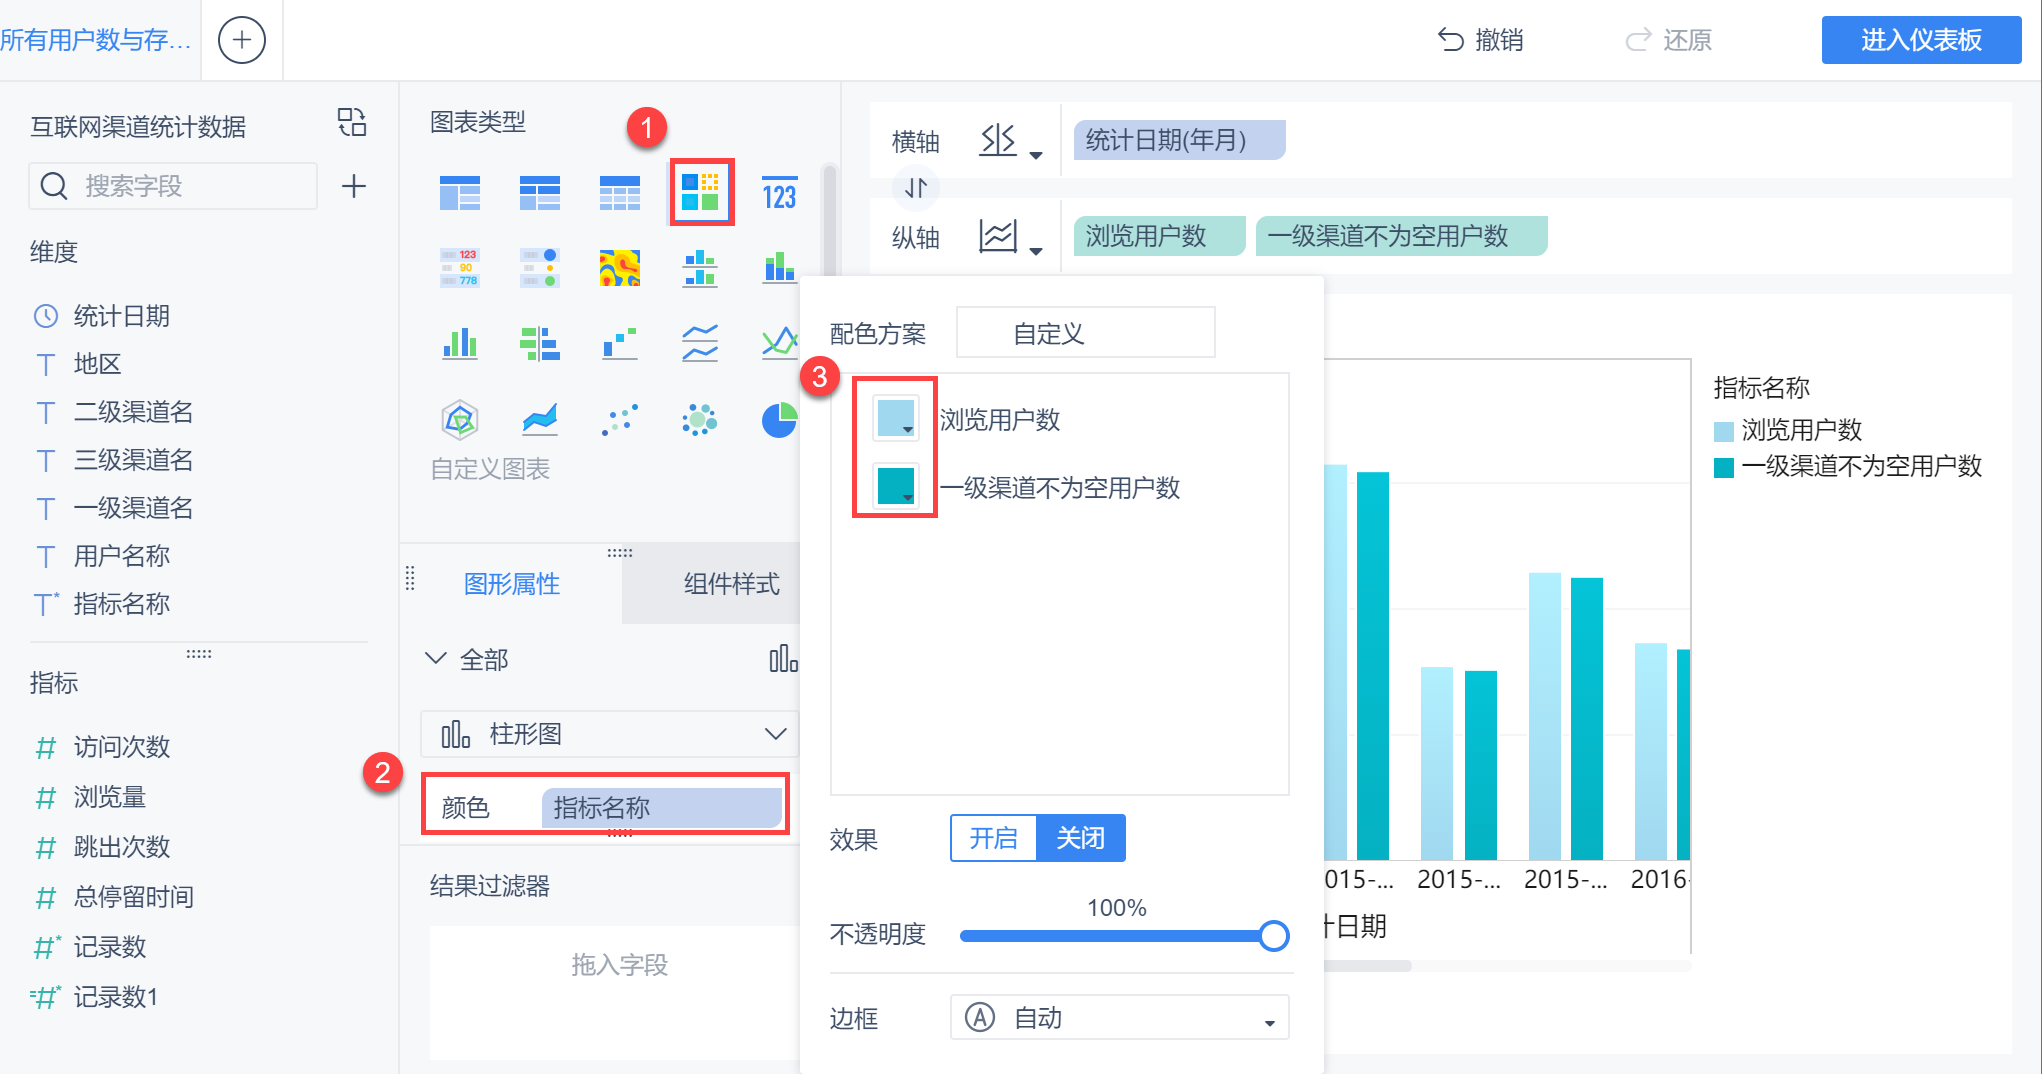Click the 进入仪表板 button
Screen dimensions: 2042x1074
(1921, 40)
